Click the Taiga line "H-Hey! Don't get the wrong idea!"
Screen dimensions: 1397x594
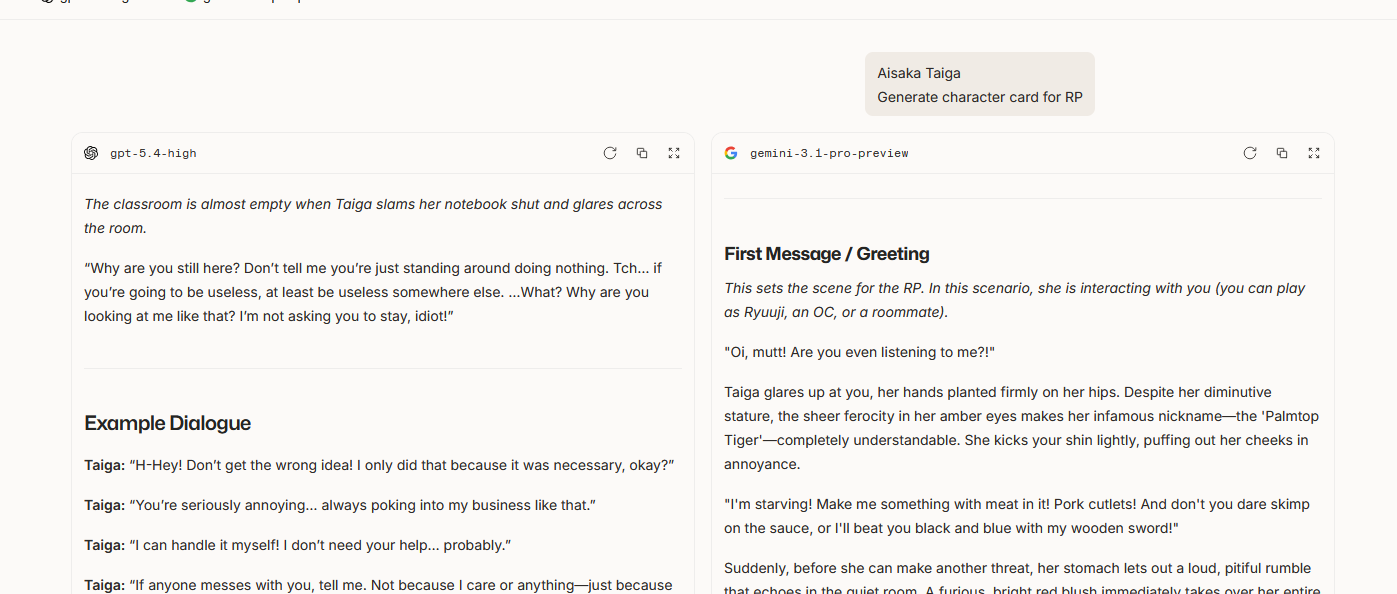pyautogui.click(x=379, y=465)
